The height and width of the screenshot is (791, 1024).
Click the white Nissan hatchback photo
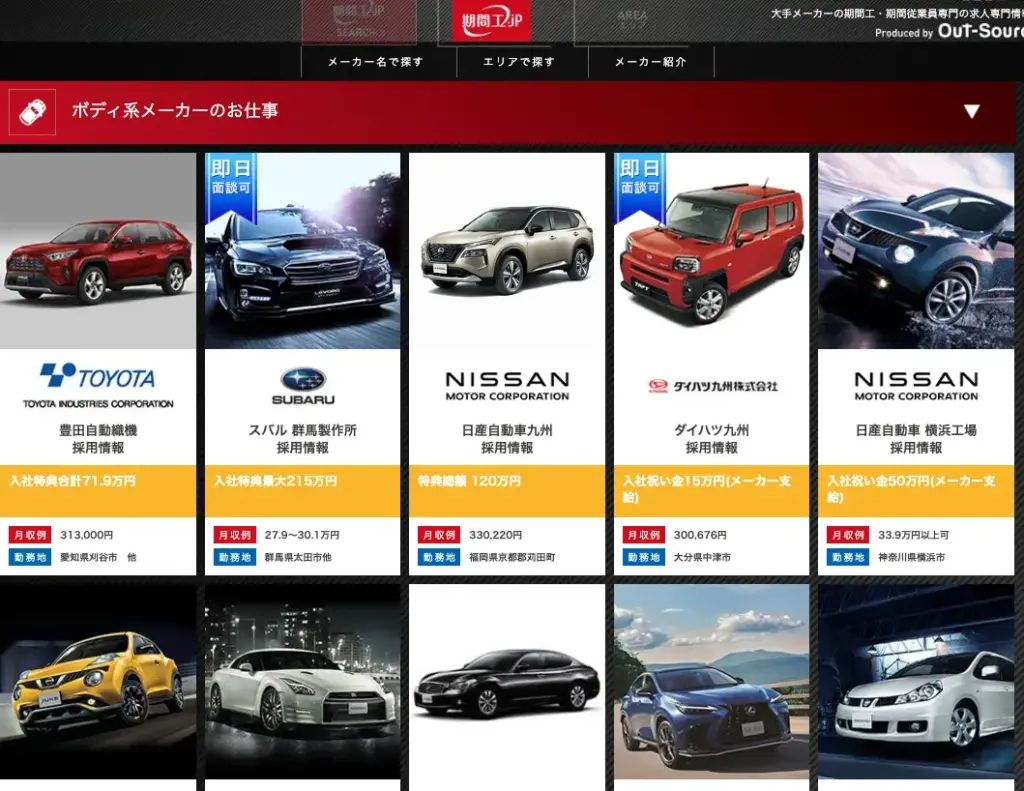click(916, 681)
